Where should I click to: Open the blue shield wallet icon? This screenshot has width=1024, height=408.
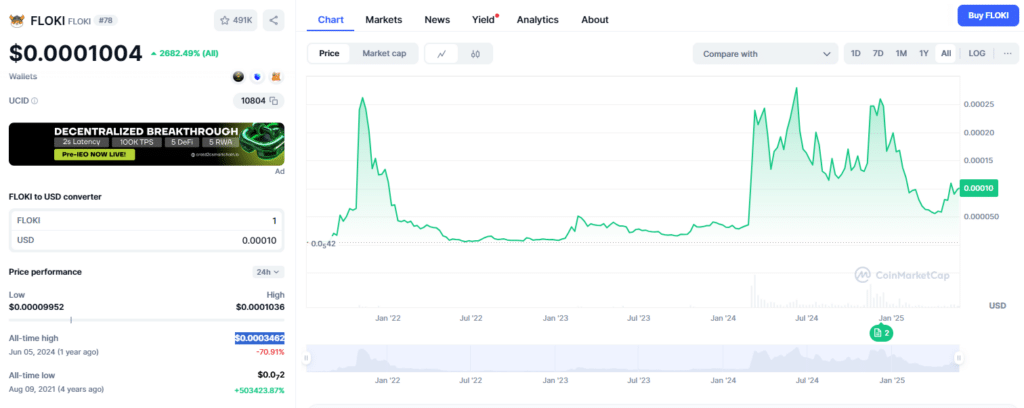click(257, 77)
